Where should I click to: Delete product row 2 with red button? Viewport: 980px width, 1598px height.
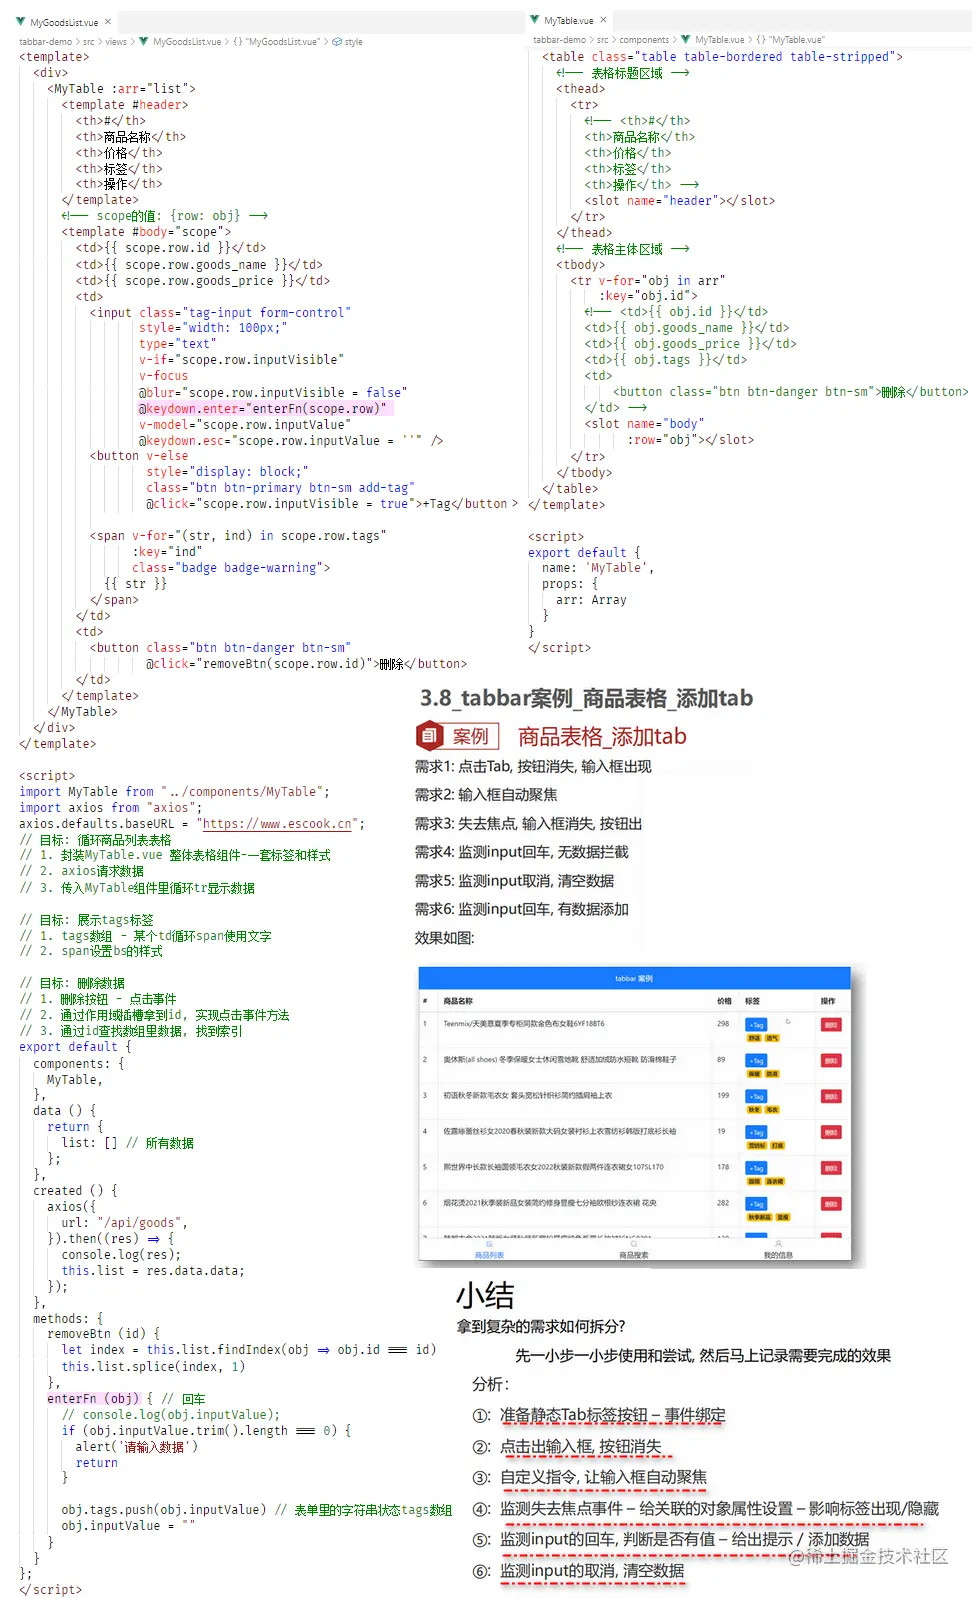(x=831, y=1061)
